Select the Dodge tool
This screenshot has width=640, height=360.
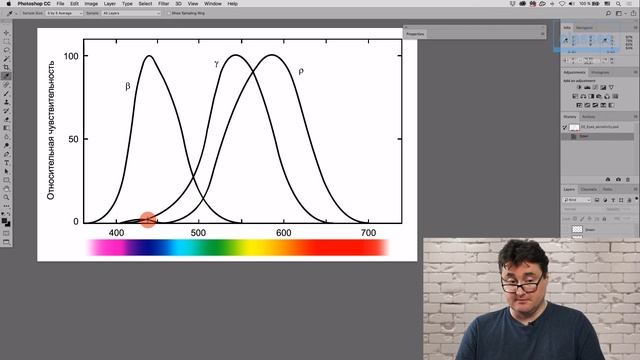coord(6,145)
